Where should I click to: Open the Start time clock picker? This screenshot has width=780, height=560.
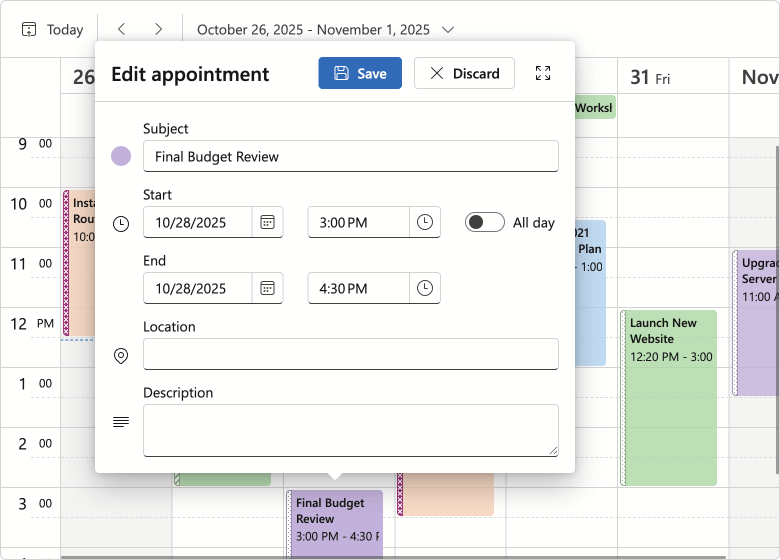425,222
